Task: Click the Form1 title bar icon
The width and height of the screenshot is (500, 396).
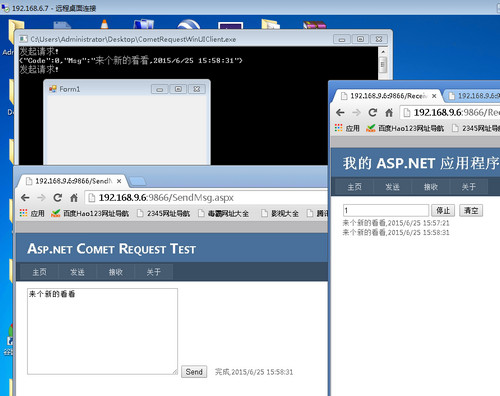Action: tap(53, 89)
